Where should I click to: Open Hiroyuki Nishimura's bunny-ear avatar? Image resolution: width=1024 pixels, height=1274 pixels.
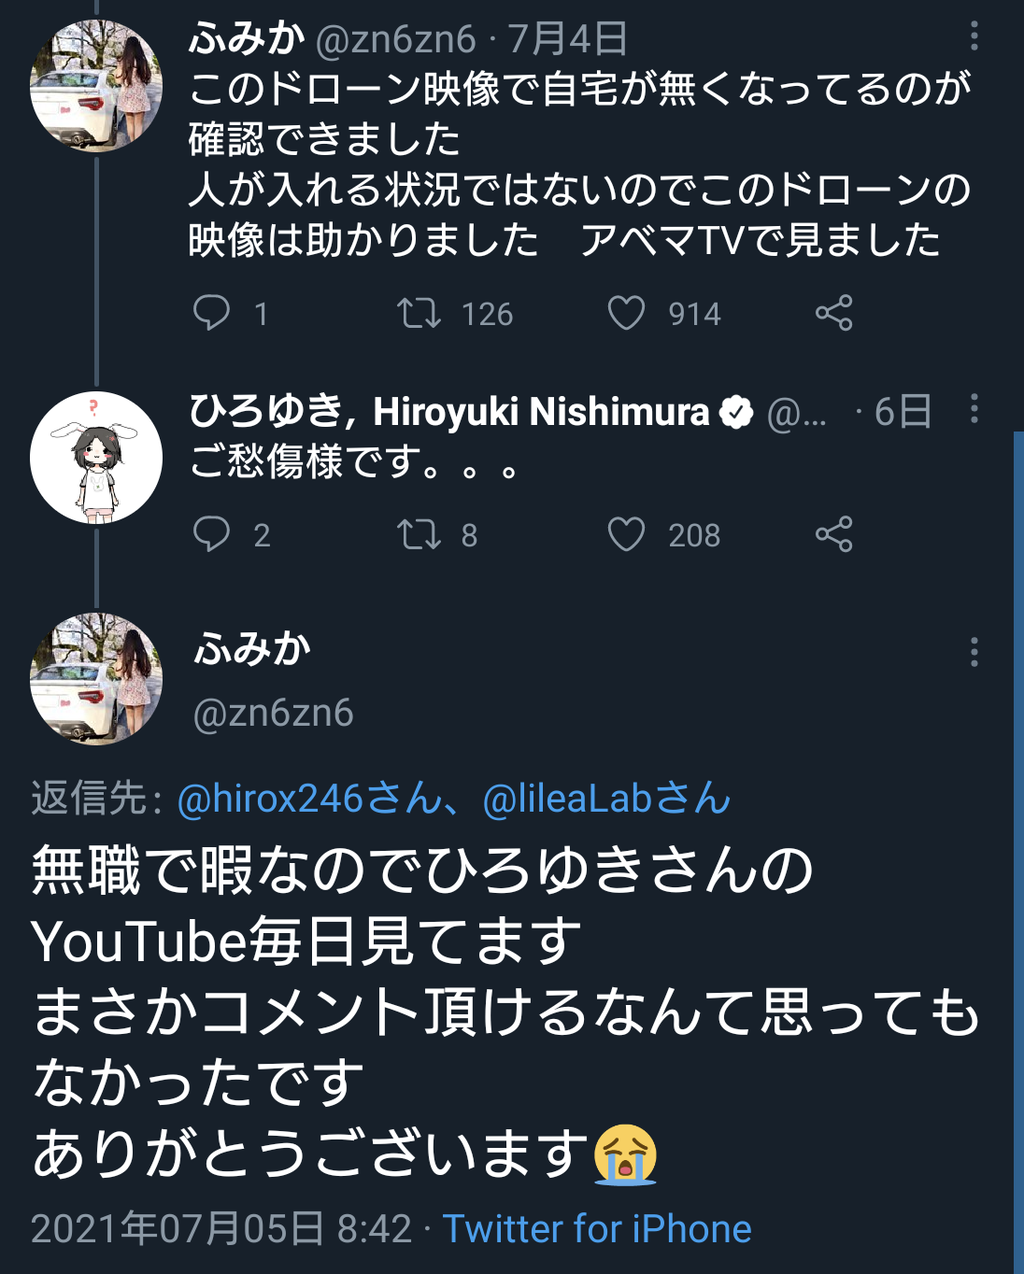coord(96,458)
